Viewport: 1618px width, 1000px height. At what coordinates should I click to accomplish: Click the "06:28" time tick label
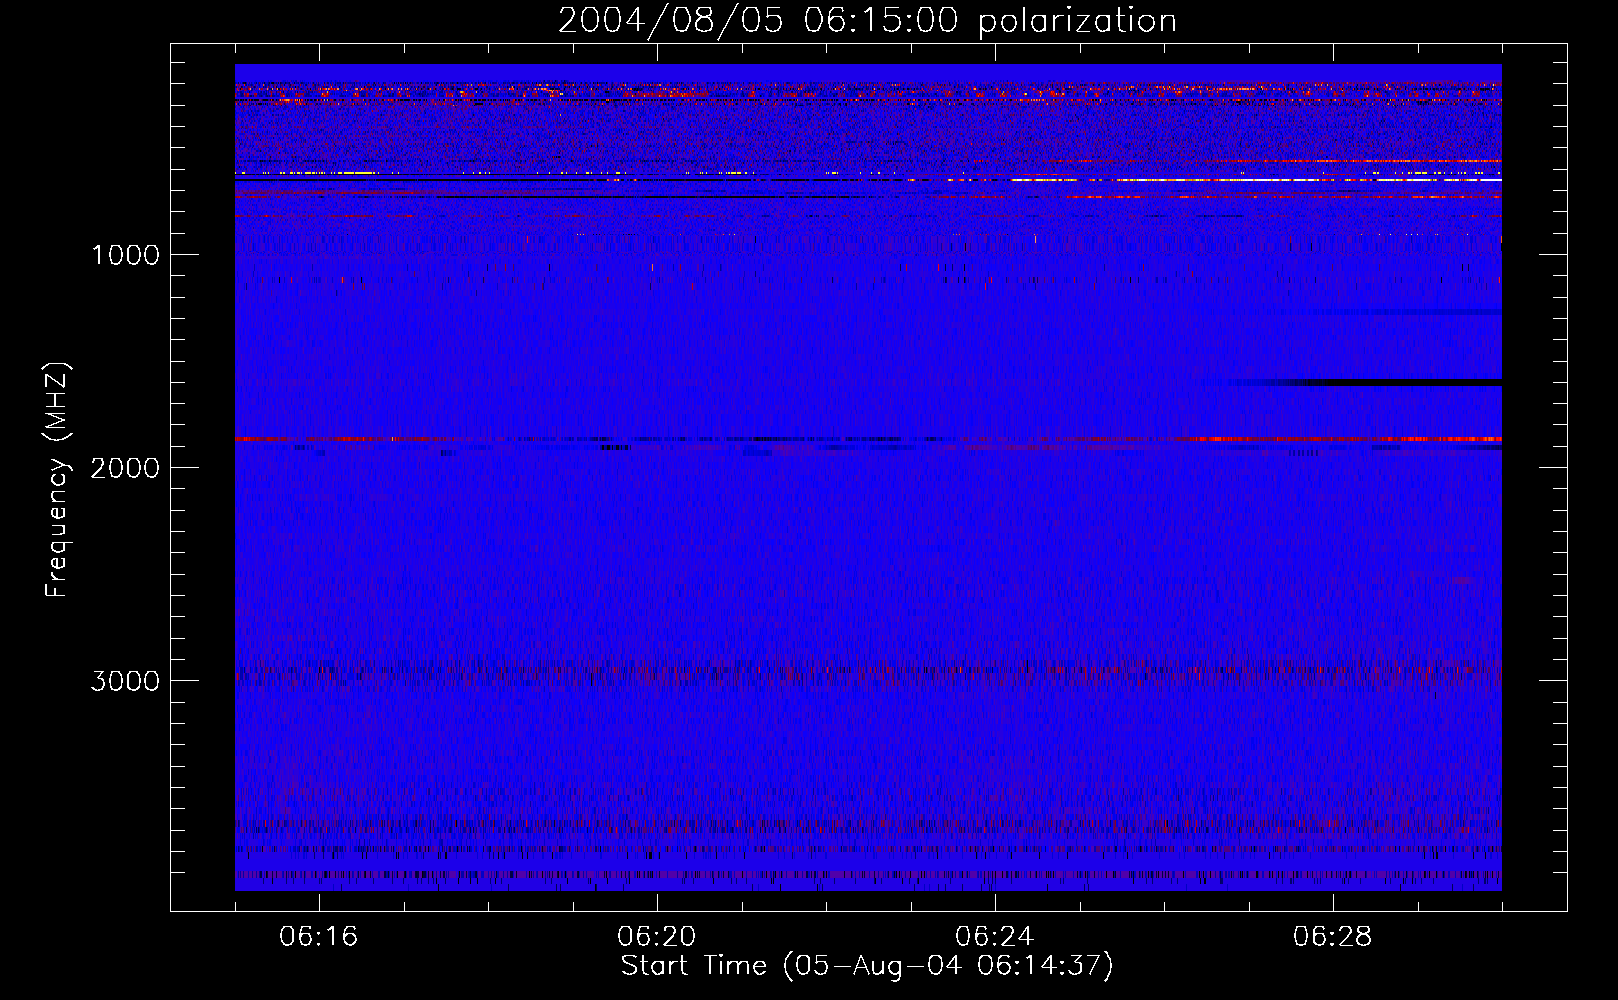pyautogui.click(x=1333, y=937)
